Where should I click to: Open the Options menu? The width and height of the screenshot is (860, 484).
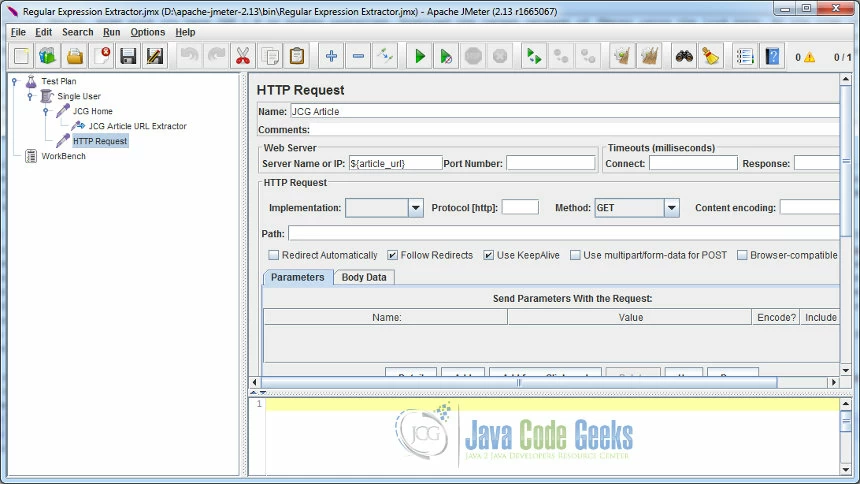(148, 32)
